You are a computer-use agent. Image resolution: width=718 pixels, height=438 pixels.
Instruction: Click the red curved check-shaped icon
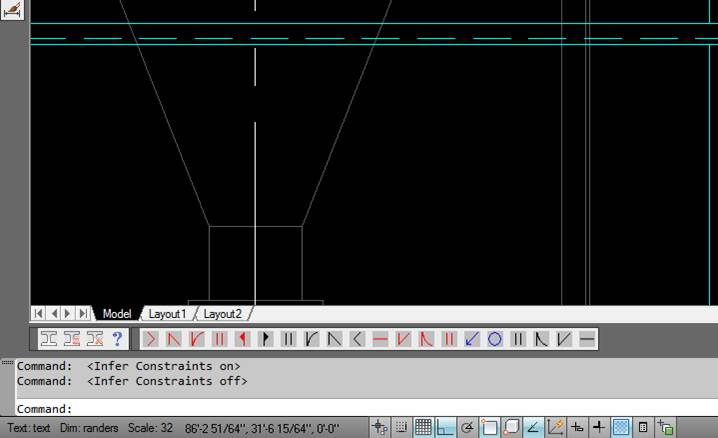click(197, 339)
